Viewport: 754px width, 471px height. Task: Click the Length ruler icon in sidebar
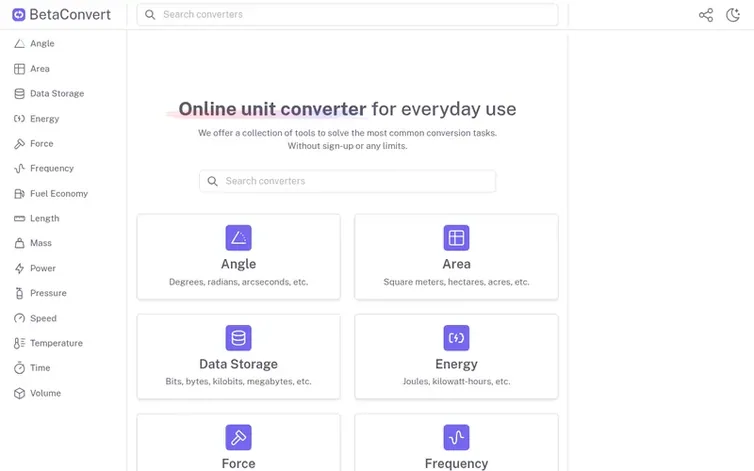point(19,218)
